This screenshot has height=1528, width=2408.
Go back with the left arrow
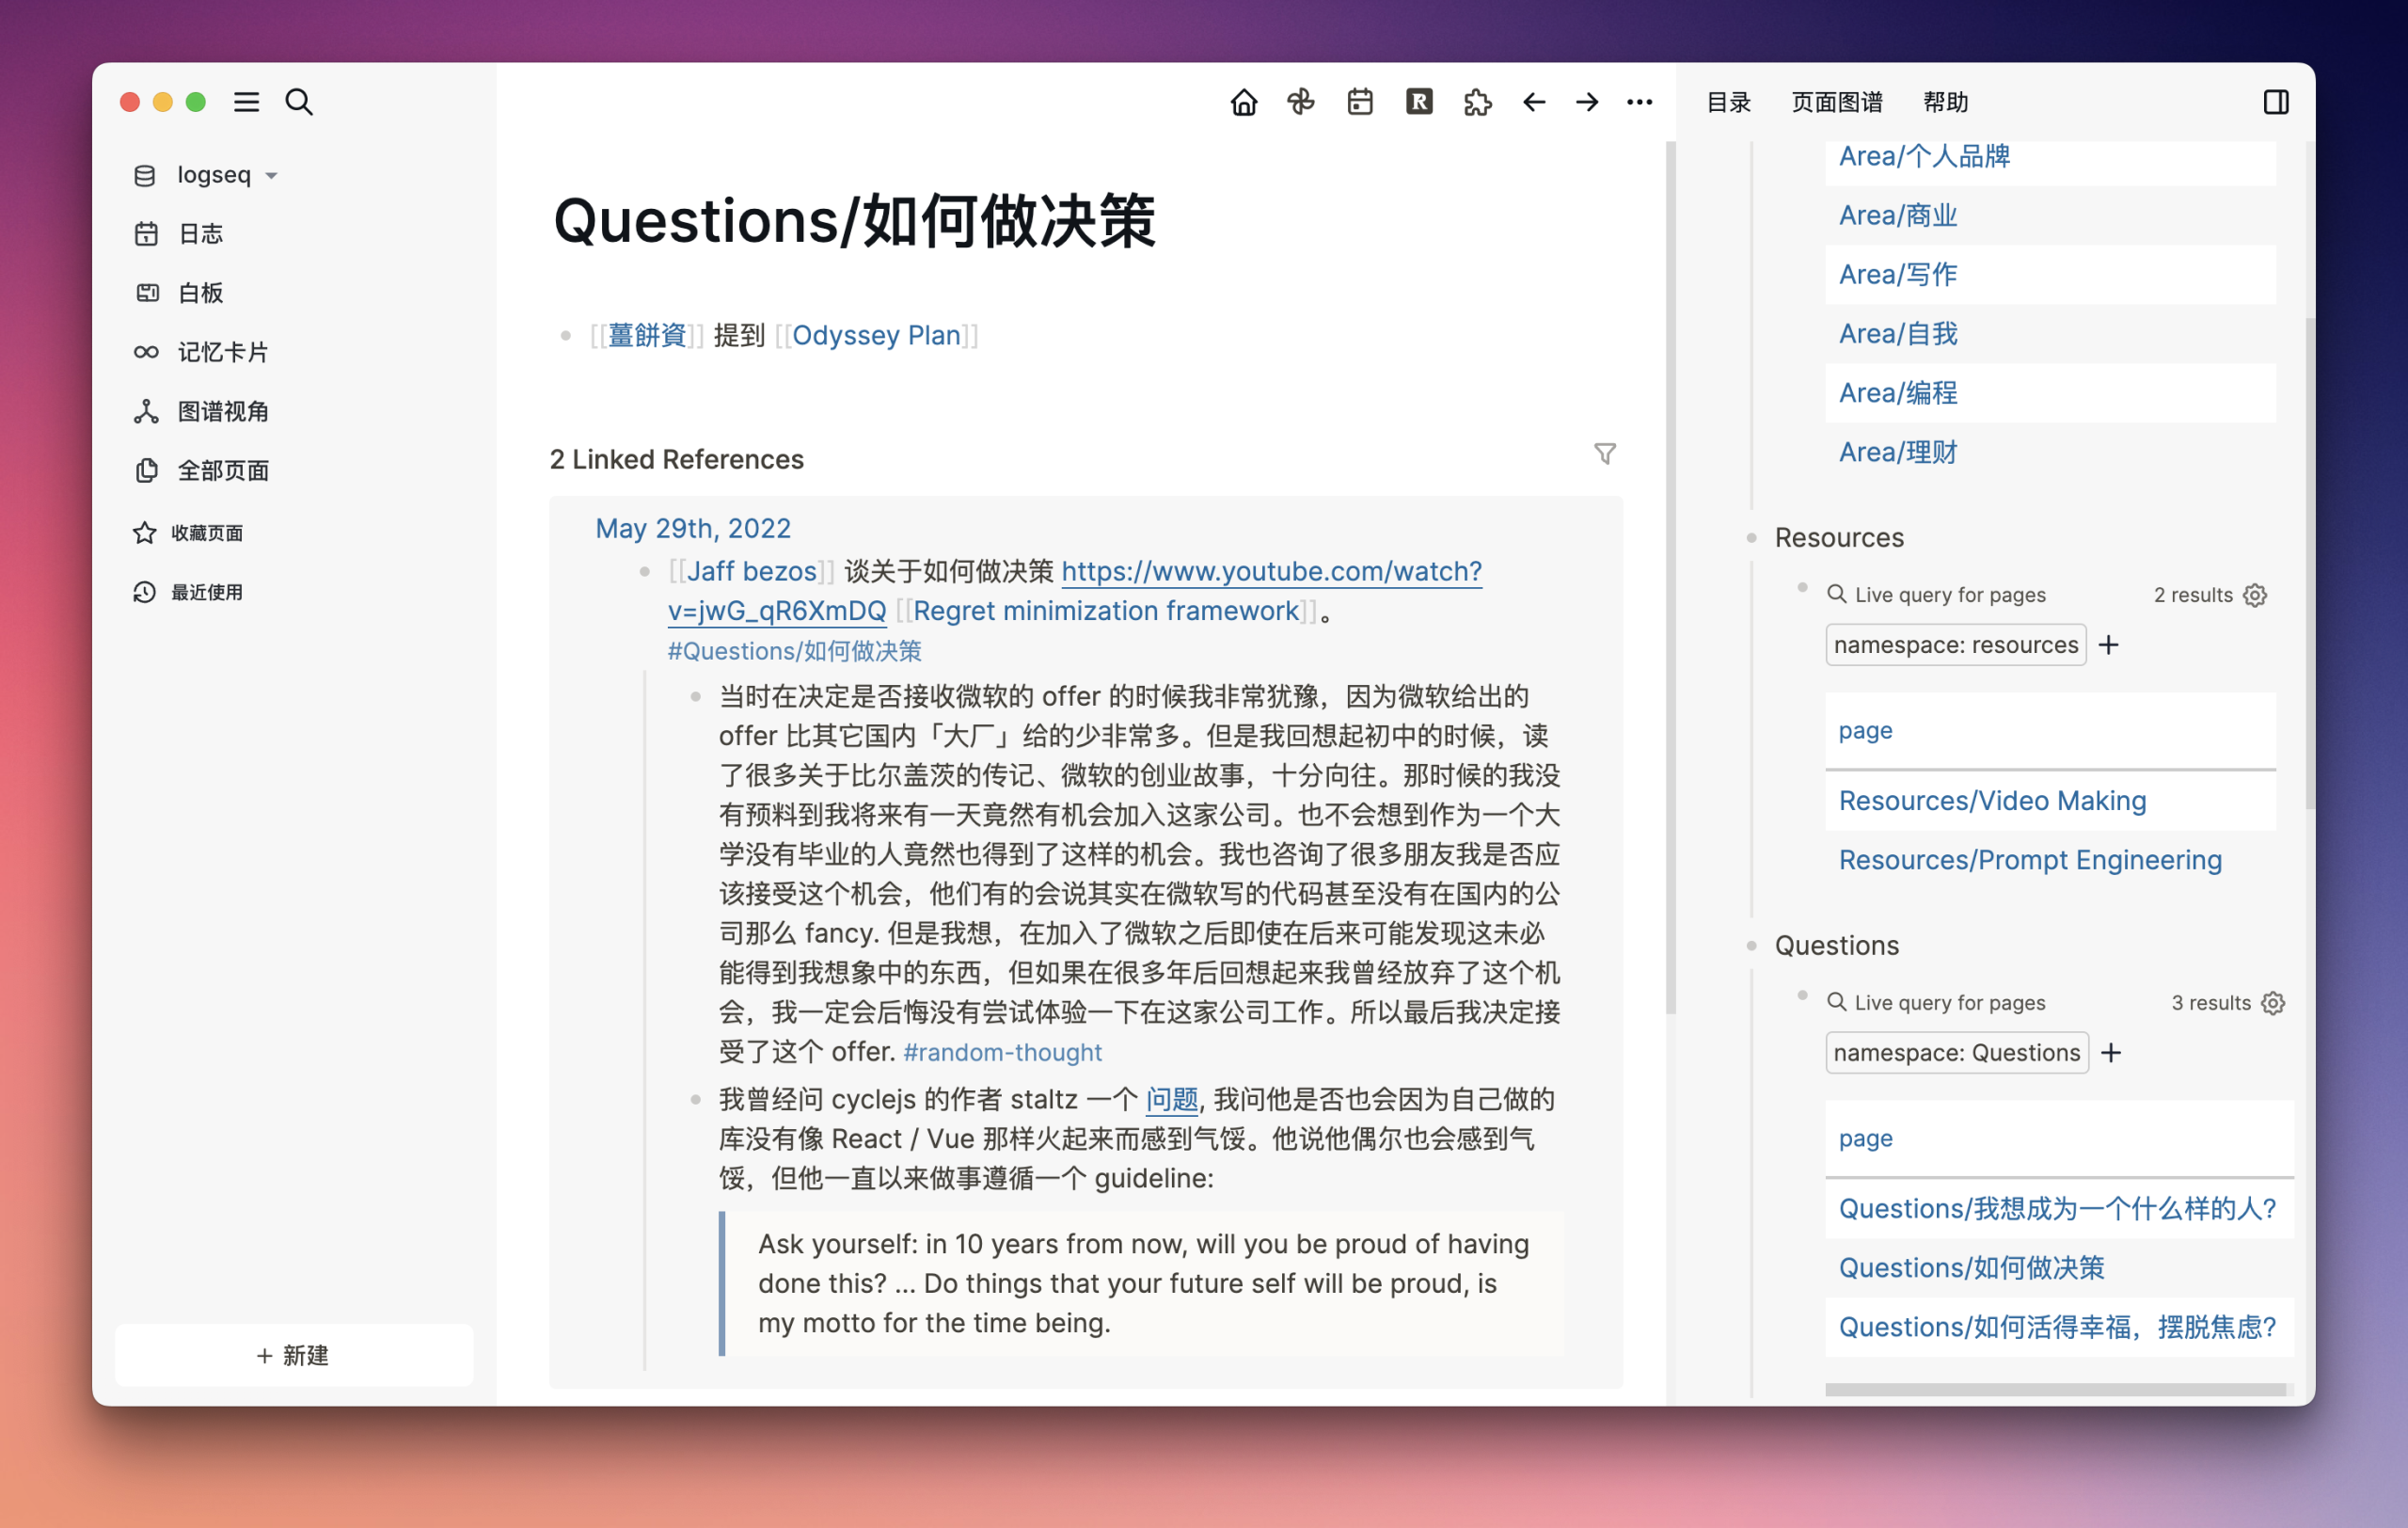pyautogui.click(x=1533, y=102)
